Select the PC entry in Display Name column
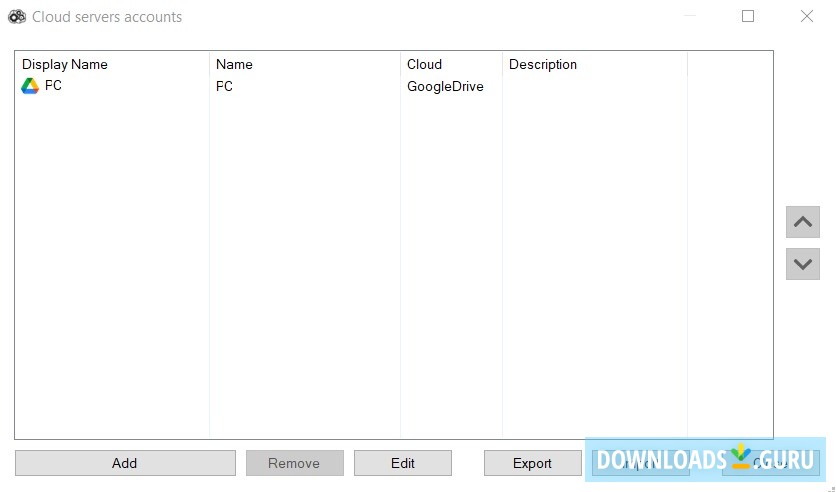Viewport: 836px width, 492px height. 53,85
